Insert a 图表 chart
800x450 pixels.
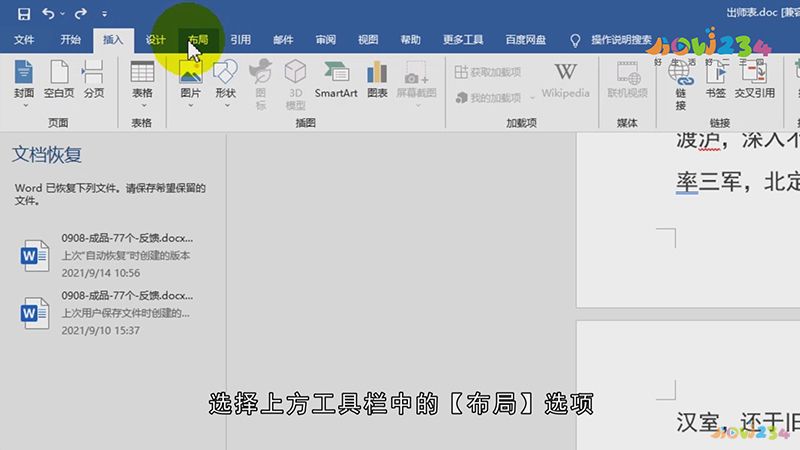click(377, 79)
